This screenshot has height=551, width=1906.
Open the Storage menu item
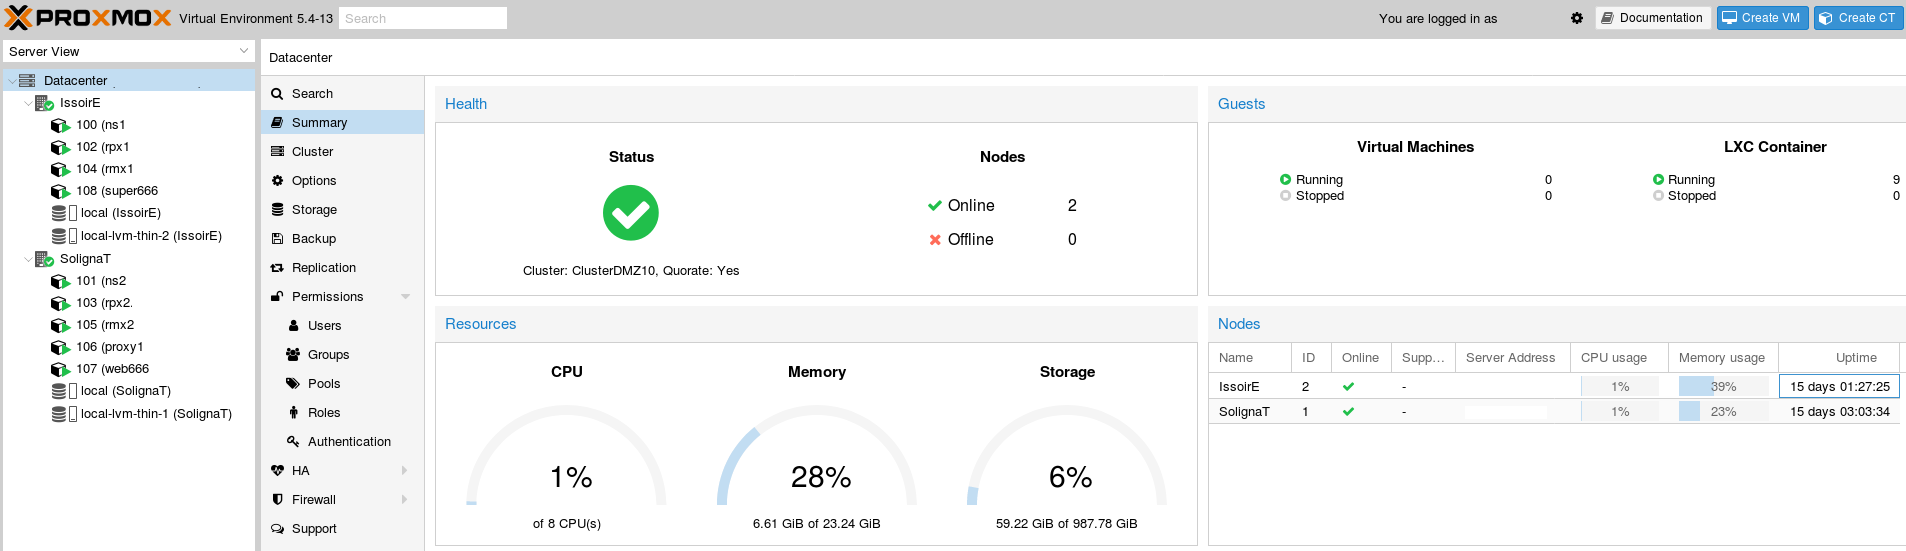click(342, 210)
